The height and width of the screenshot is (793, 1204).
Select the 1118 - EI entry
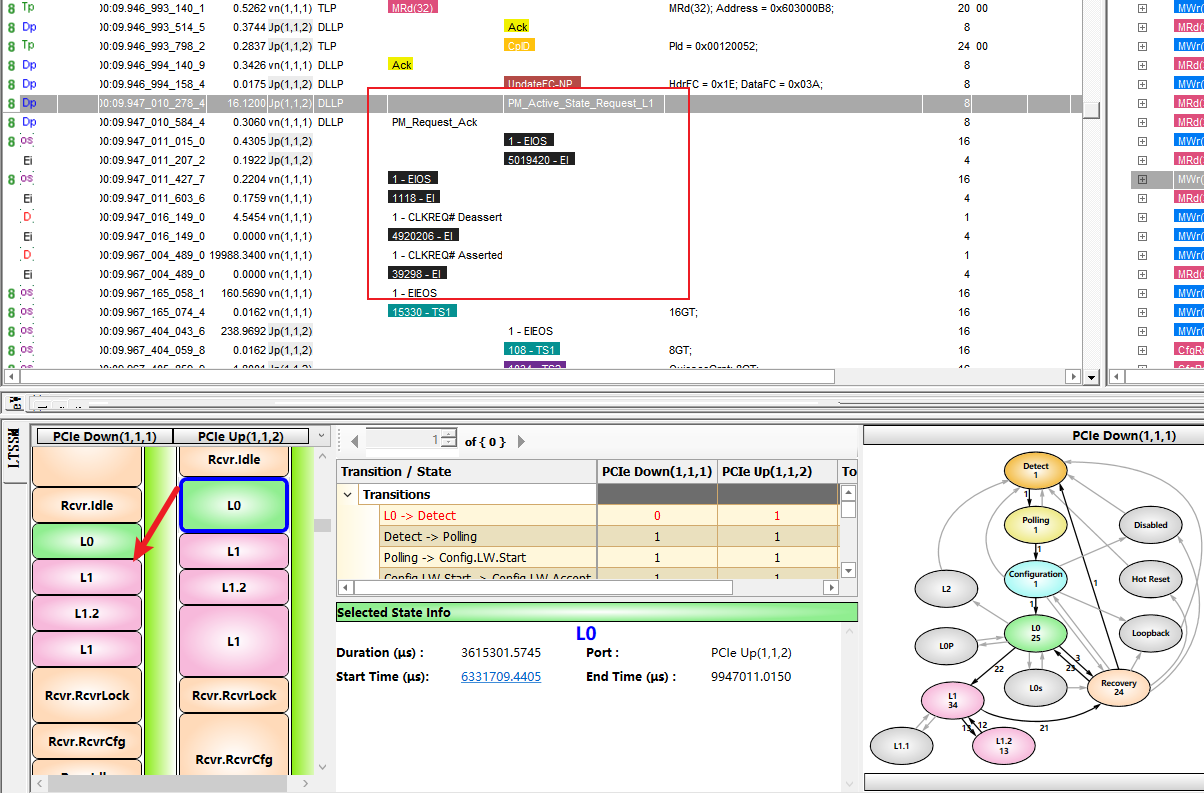(413, 198)
